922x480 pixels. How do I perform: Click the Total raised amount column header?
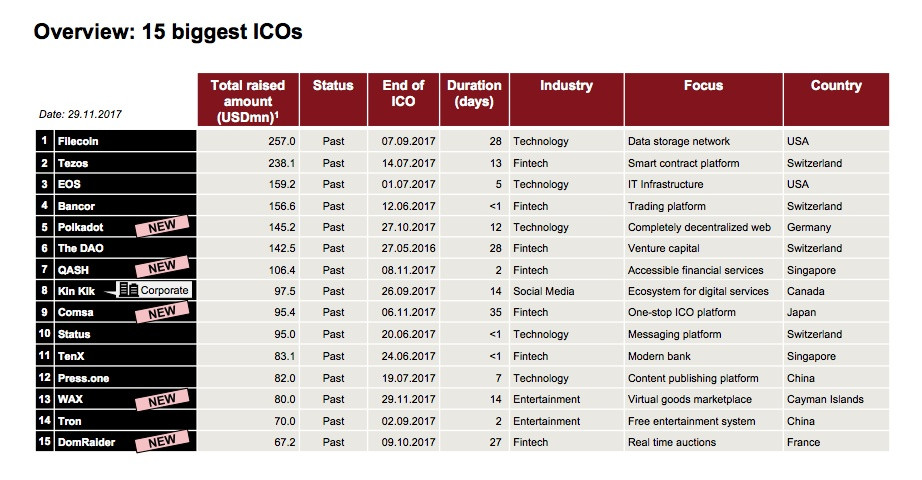click(x=248, y=100)
